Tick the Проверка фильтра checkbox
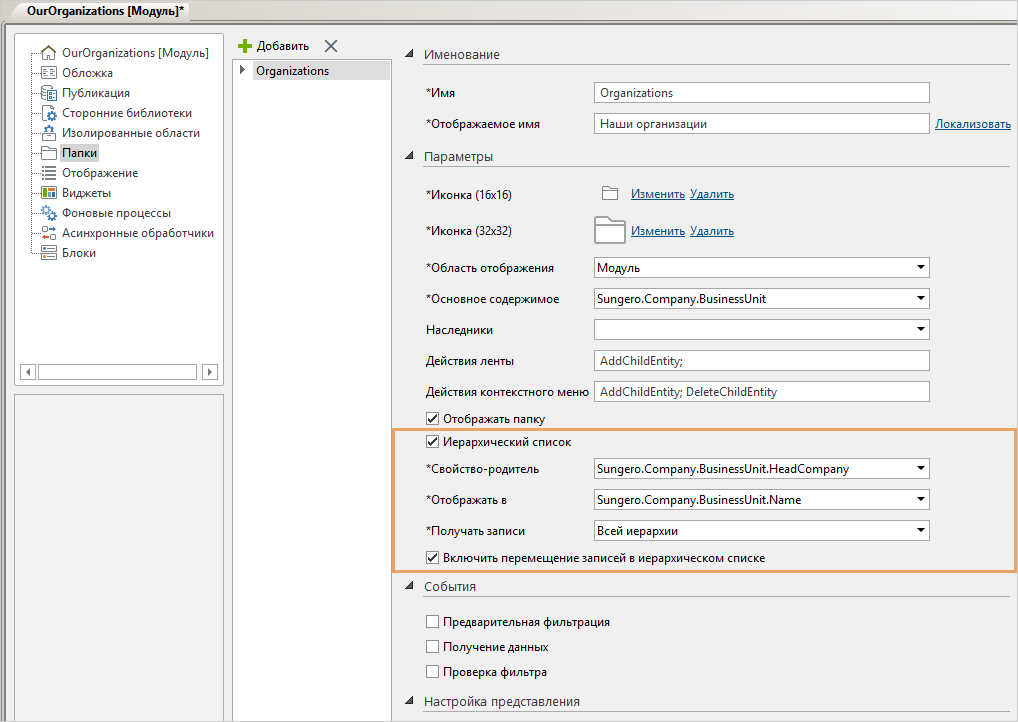This screenshot has height=722, width=1018. (x=432, y=672)
